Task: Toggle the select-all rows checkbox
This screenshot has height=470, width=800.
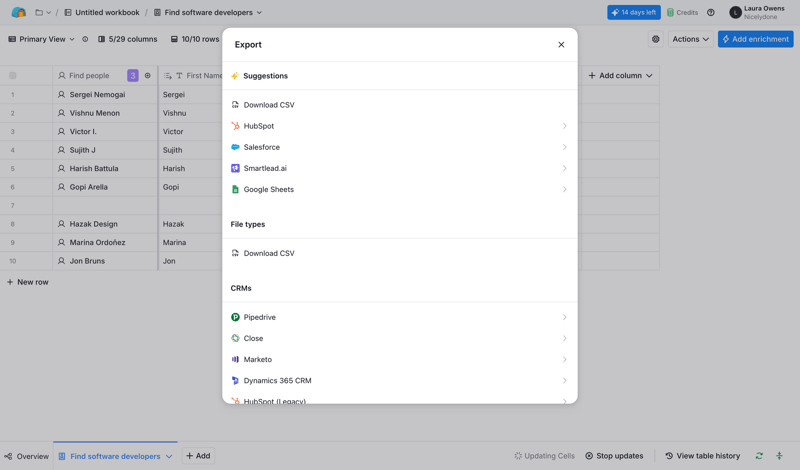Action: click(x=13, y=76)
